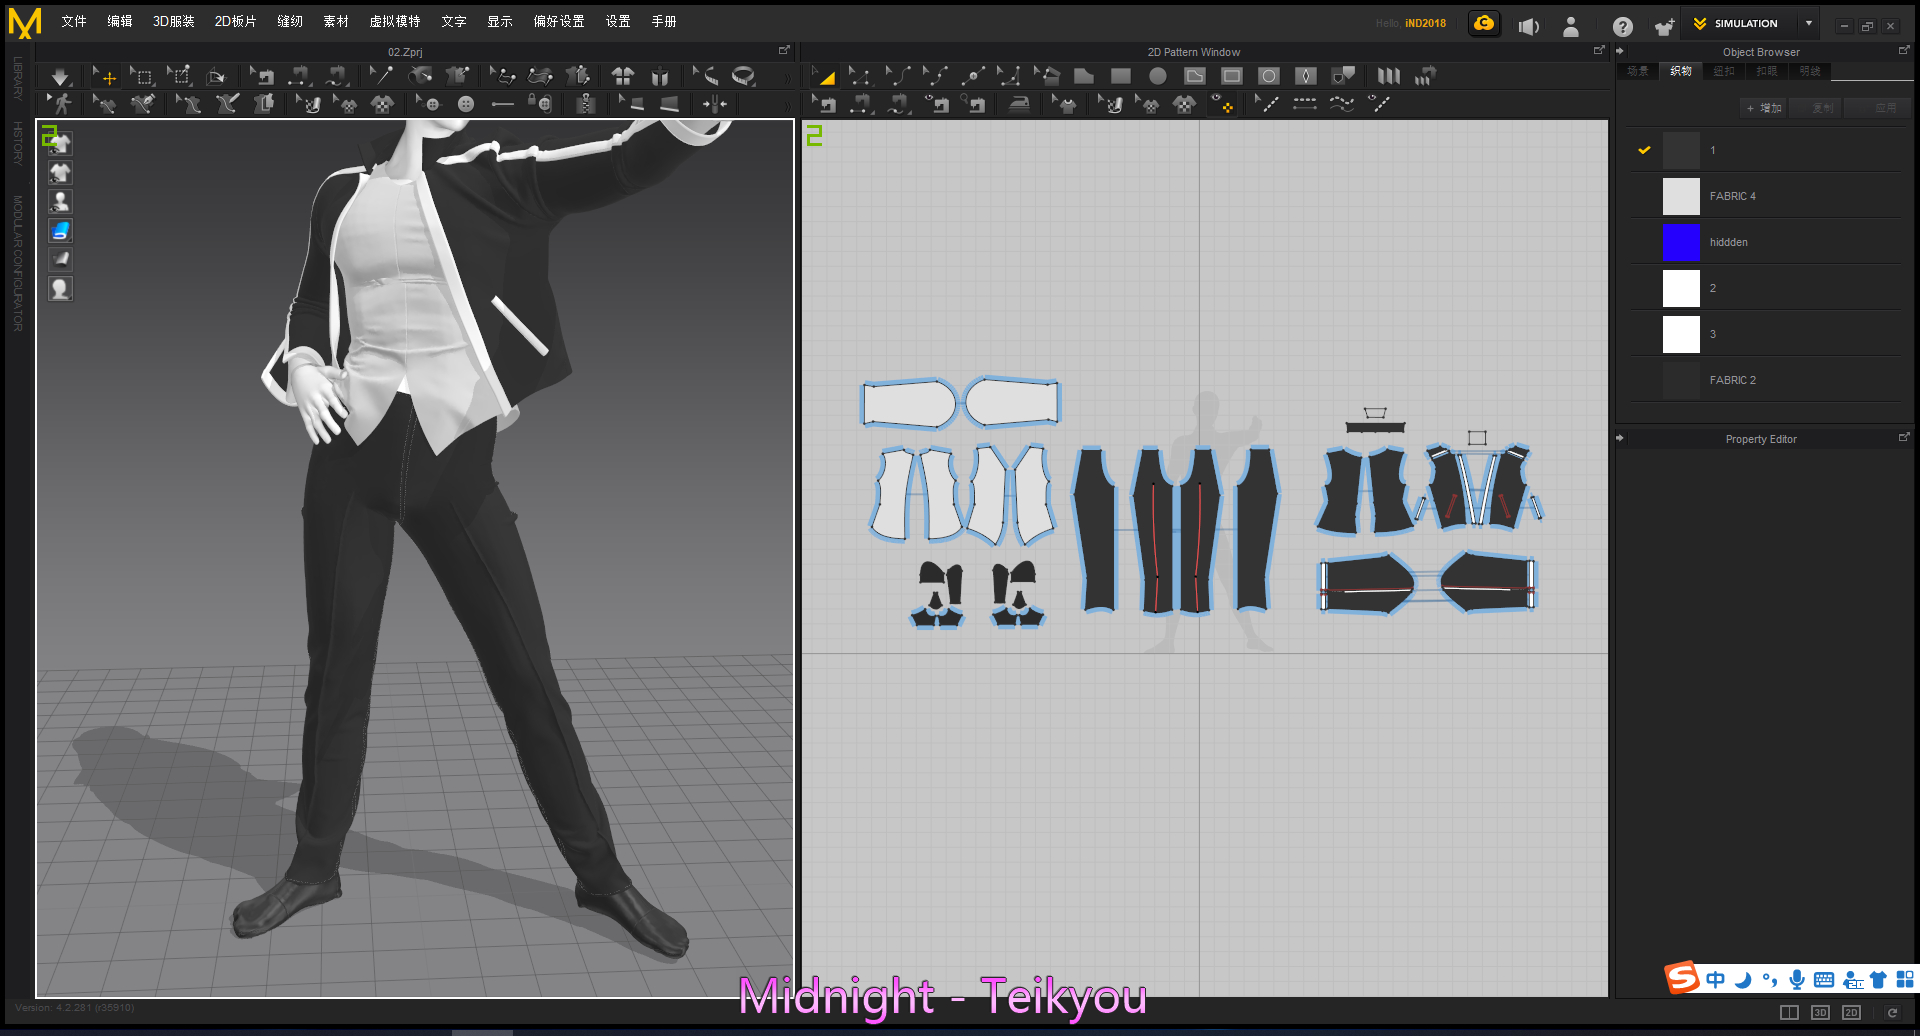Toggle the checkmark on fabric 1
This screenshot has width=1920, height=1036.
point(1643,149)
